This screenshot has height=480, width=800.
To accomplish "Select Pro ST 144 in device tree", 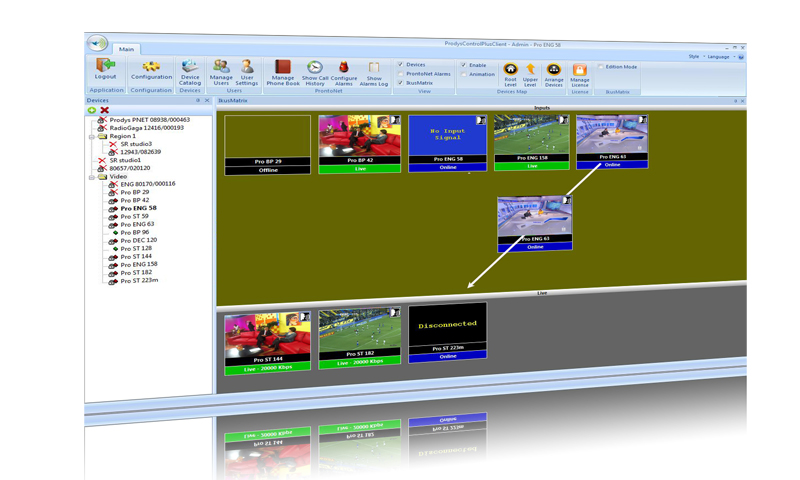I will coord(134,256).
